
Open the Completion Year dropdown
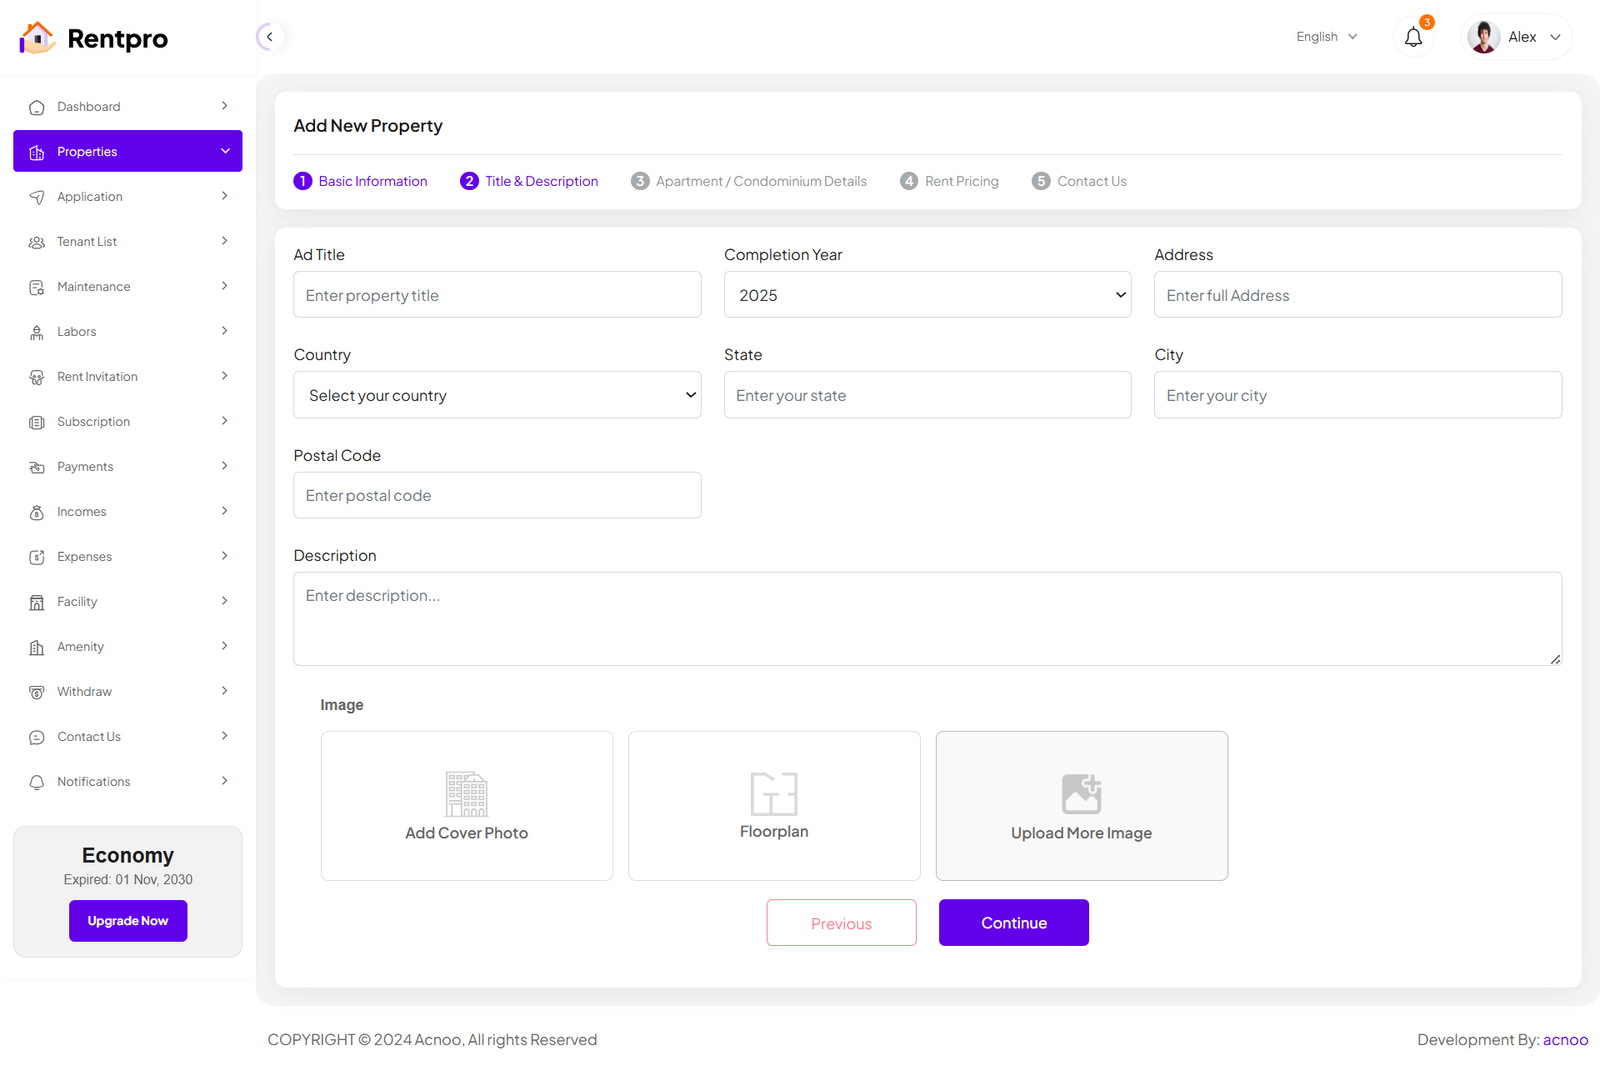click(x=927, y=295)
